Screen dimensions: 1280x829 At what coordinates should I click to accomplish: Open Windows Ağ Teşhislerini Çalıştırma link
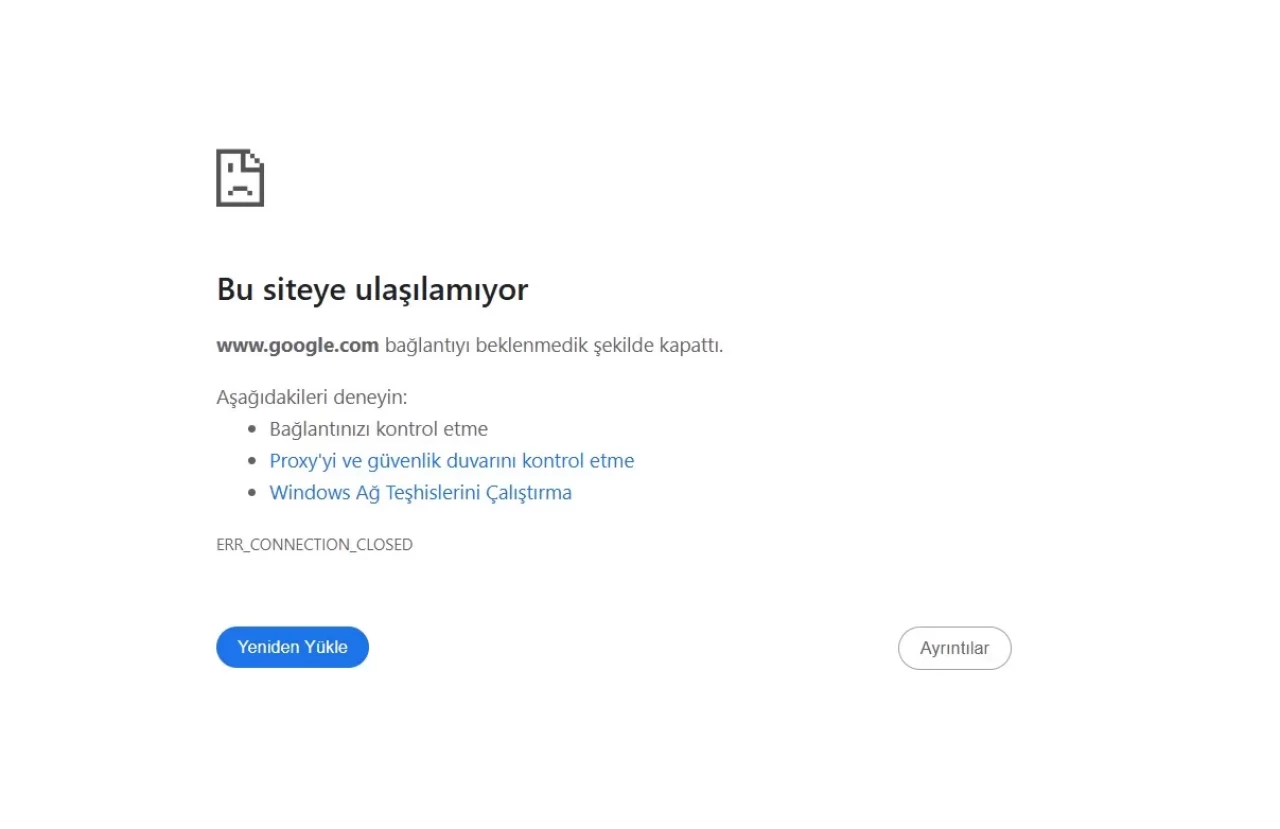tap(420, 492)
